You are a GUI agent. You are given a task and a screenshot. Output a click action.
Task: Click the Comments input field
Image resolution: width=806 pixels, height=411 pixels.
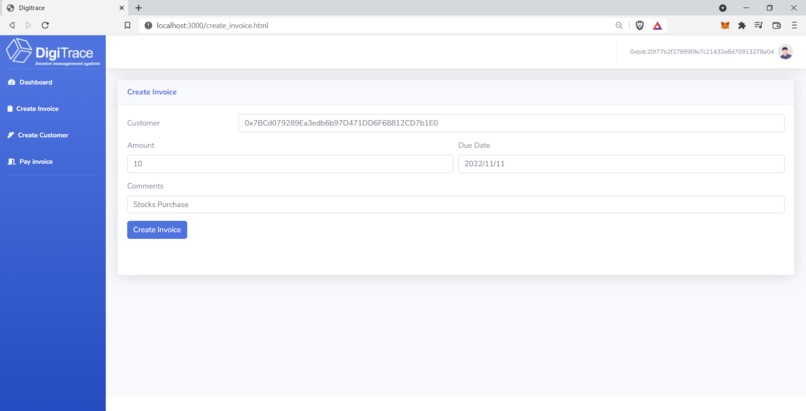click(455, 204)
